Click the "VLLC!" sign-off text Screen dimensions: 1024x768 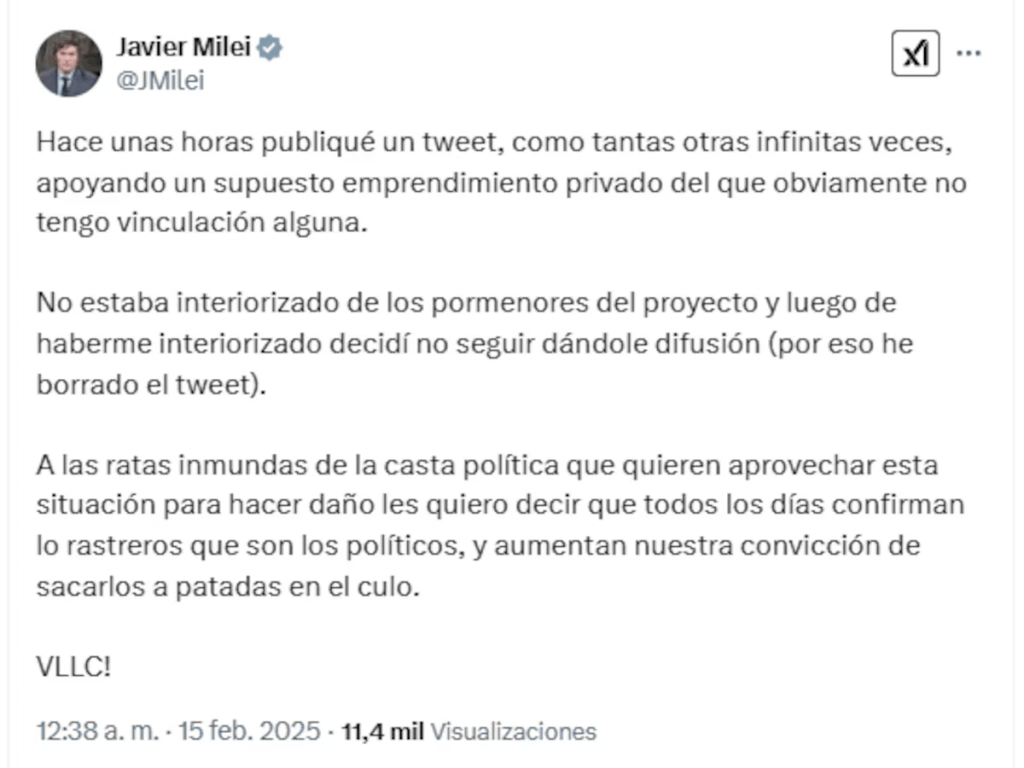click(73, 664)
